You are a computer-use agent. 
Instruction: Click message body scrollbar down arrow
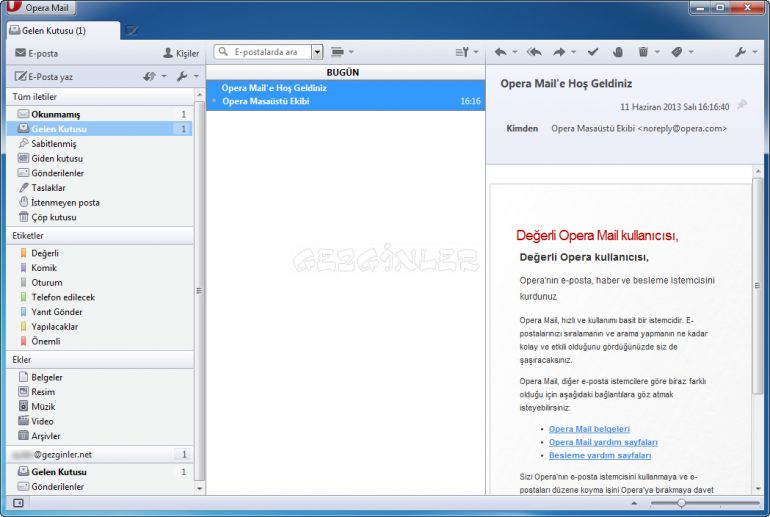pos(758,489)
